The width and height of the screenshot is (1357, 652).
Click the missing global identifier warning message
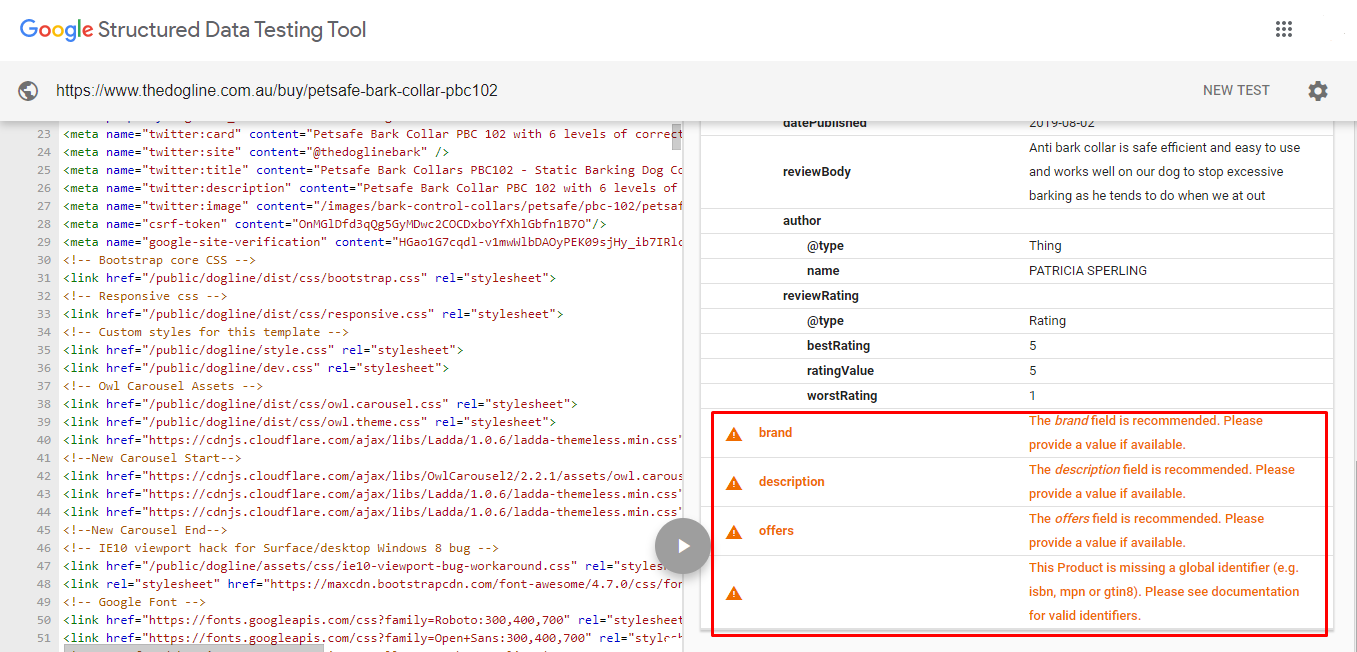1164,592
